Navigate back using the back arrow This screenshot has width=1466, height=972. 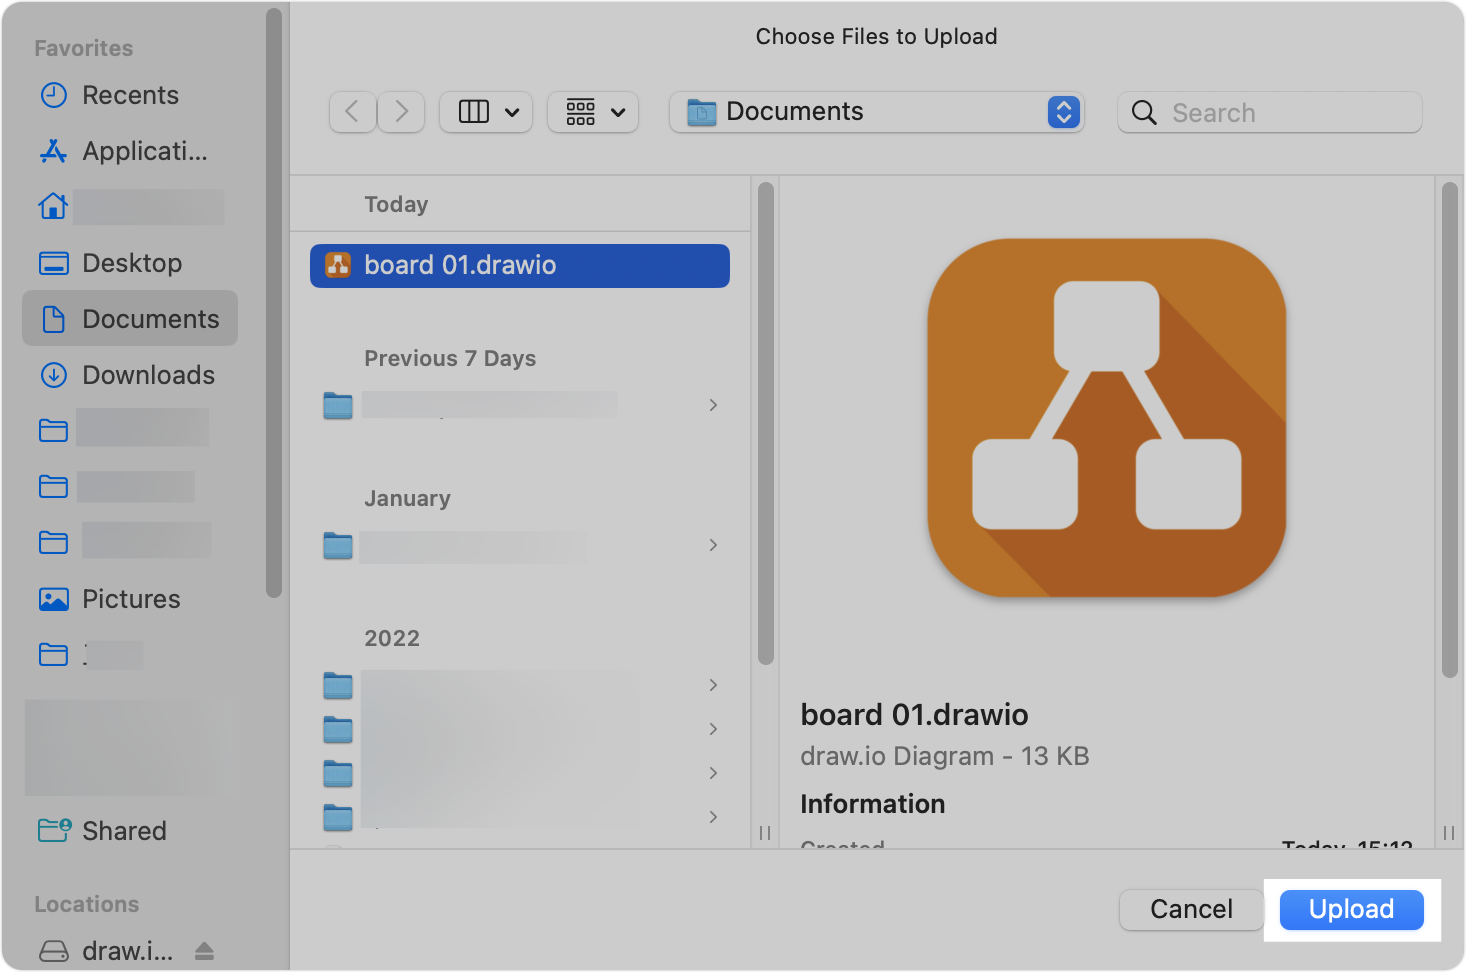tap(352, 111)
